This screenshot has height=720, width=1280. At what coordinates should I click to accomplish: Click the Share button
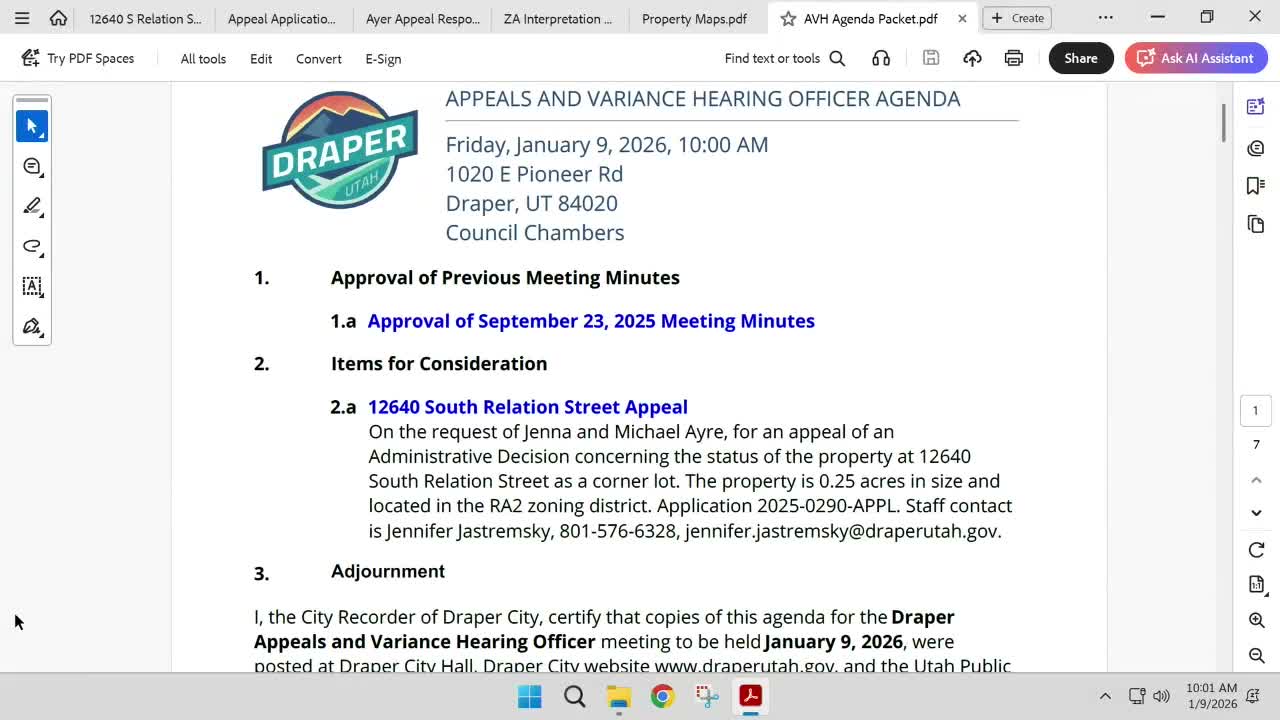coord(1081,58)
